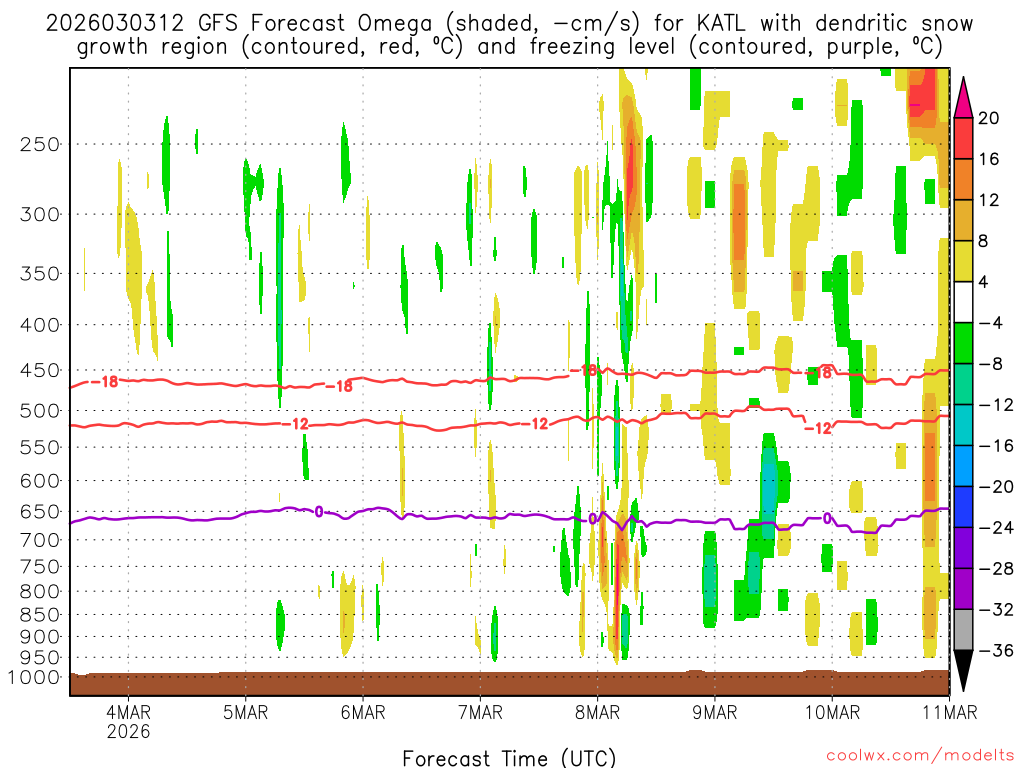The height and width of the screenshot is (768, 1024).
Task: Click the colorbar value label -36
Action: tap(996, 650)
